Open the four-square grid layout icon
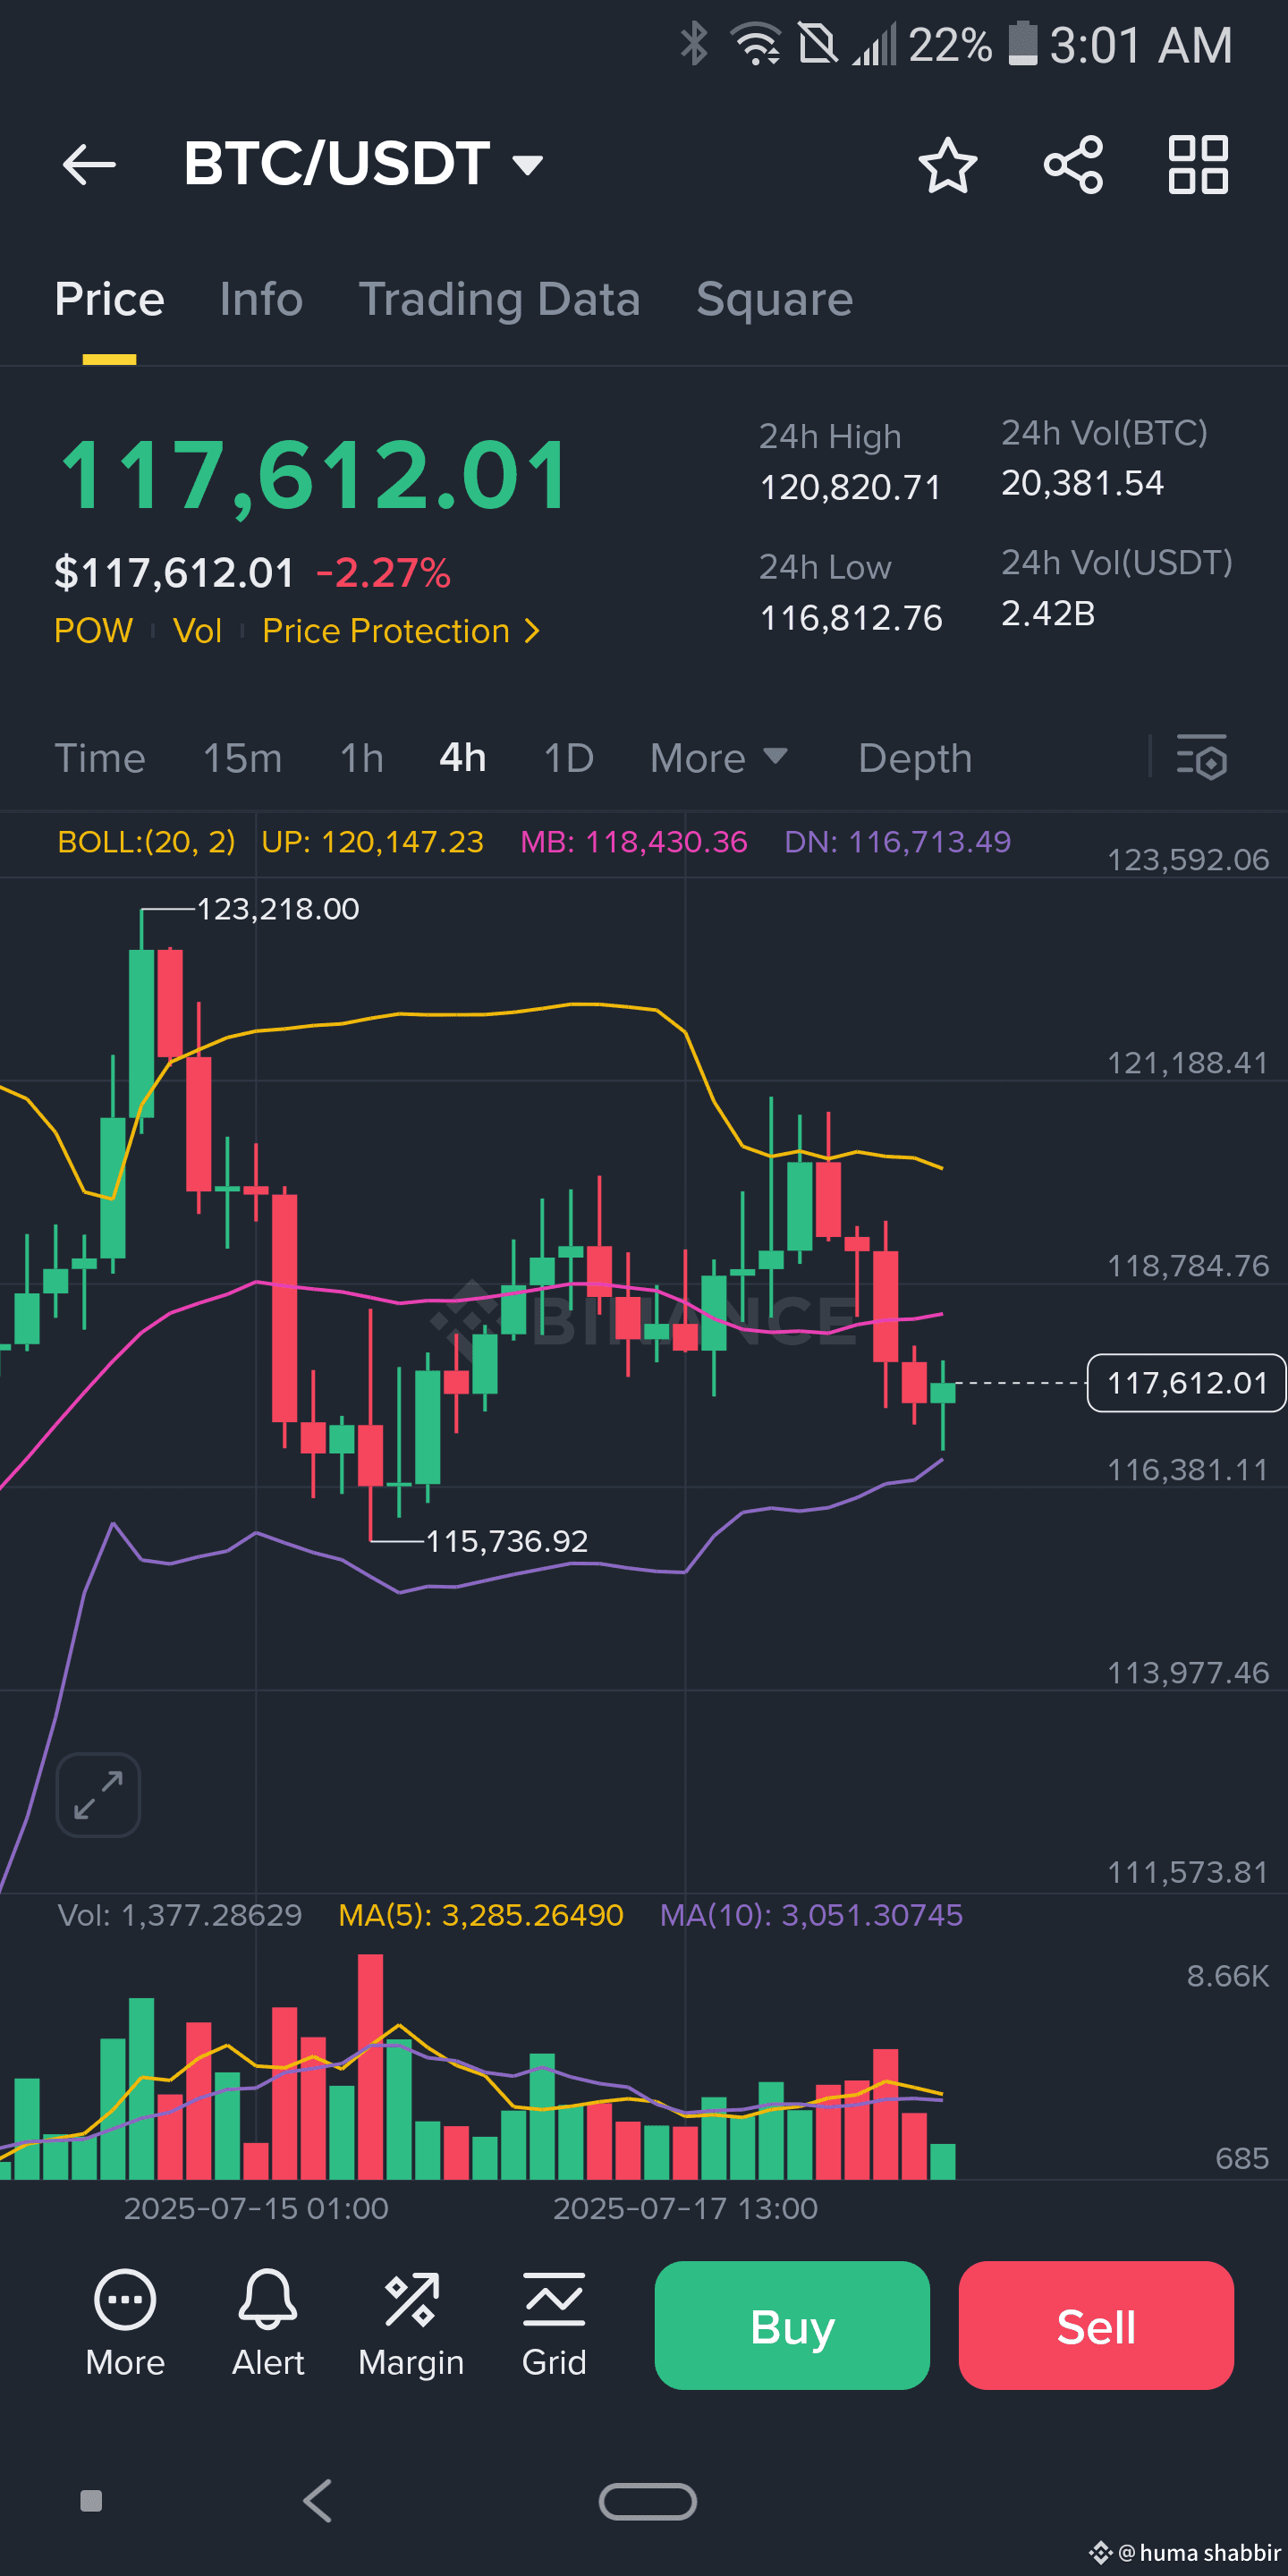Viewport: 1288px width, 2576px height. (x=1198, y=164)
